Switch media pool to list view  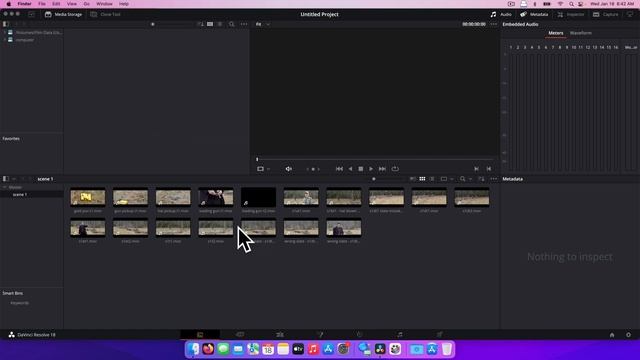click(432, 179)
